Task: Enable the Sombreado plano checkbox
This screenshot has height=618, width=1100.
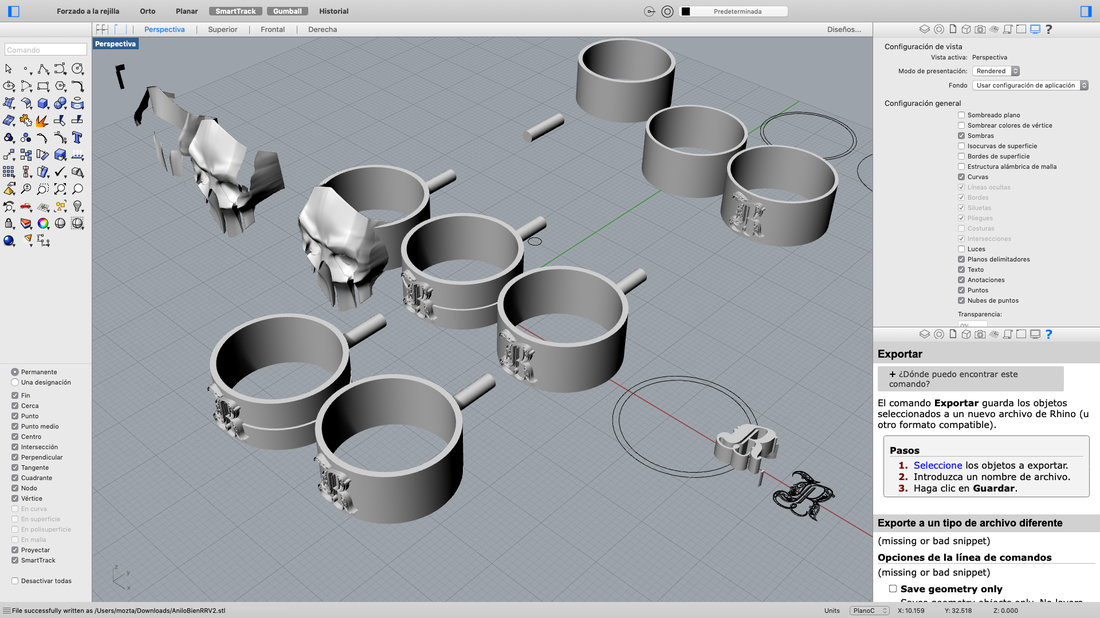Action: pos(961,115)
